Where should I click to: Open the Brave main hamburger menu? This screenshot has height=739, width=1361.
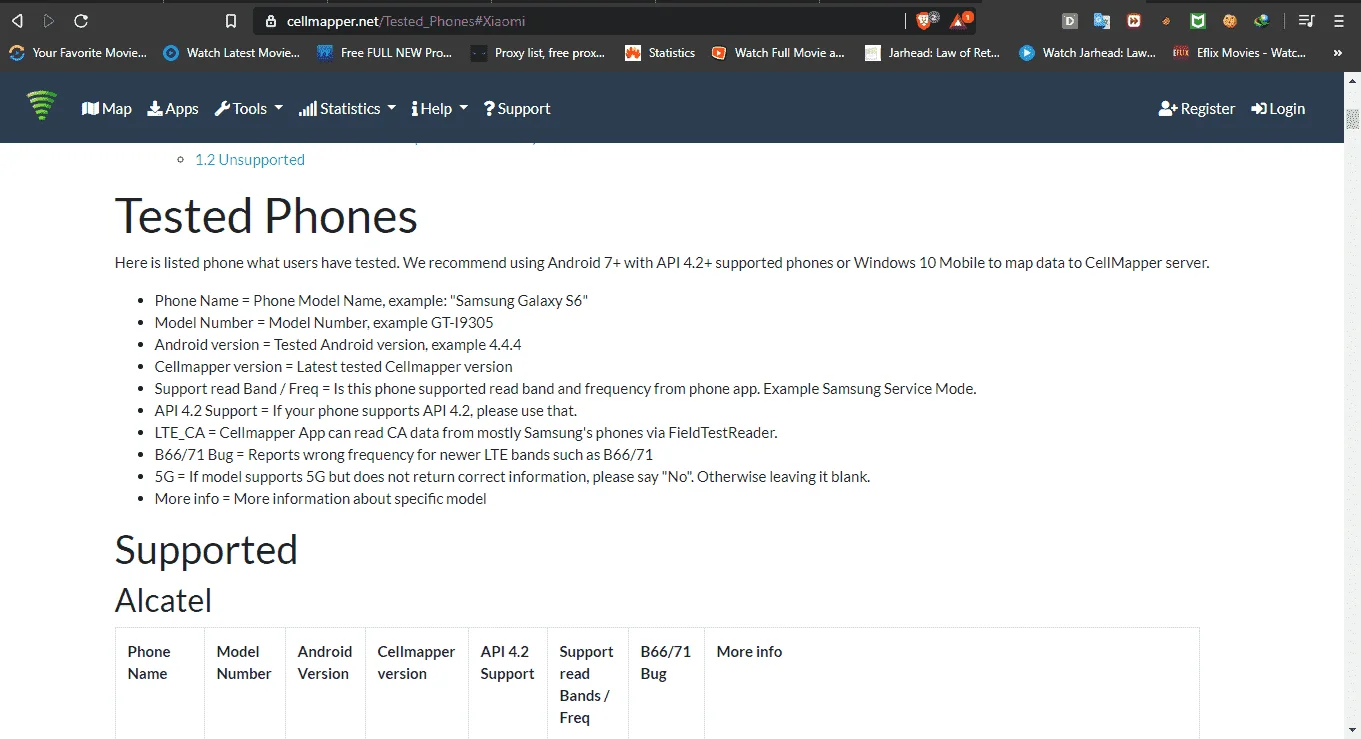click(1339, 20)
